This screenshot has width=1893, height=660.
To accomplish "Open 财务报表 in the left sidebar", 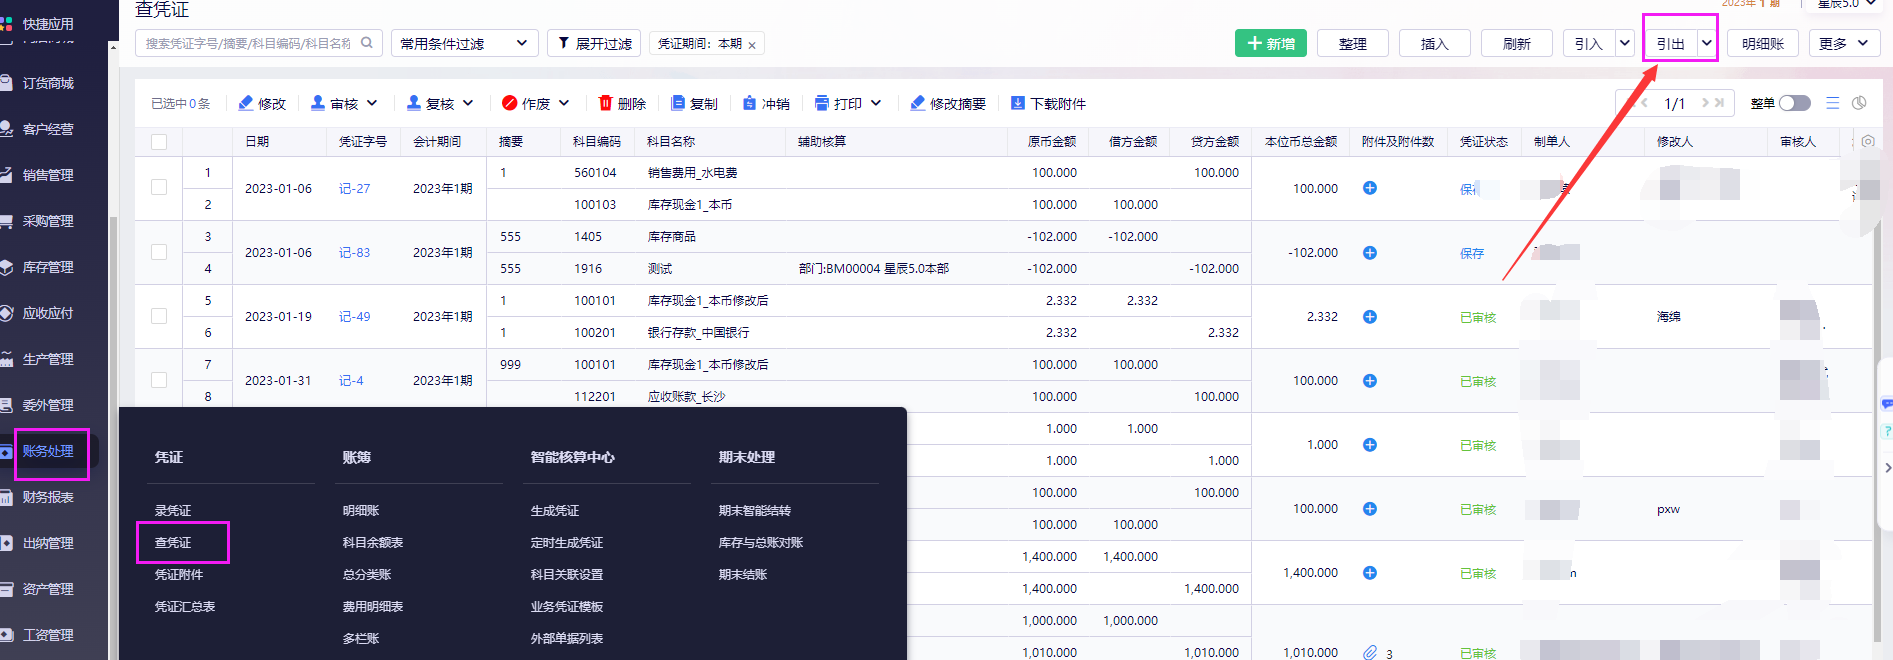I will pos(48,497).
